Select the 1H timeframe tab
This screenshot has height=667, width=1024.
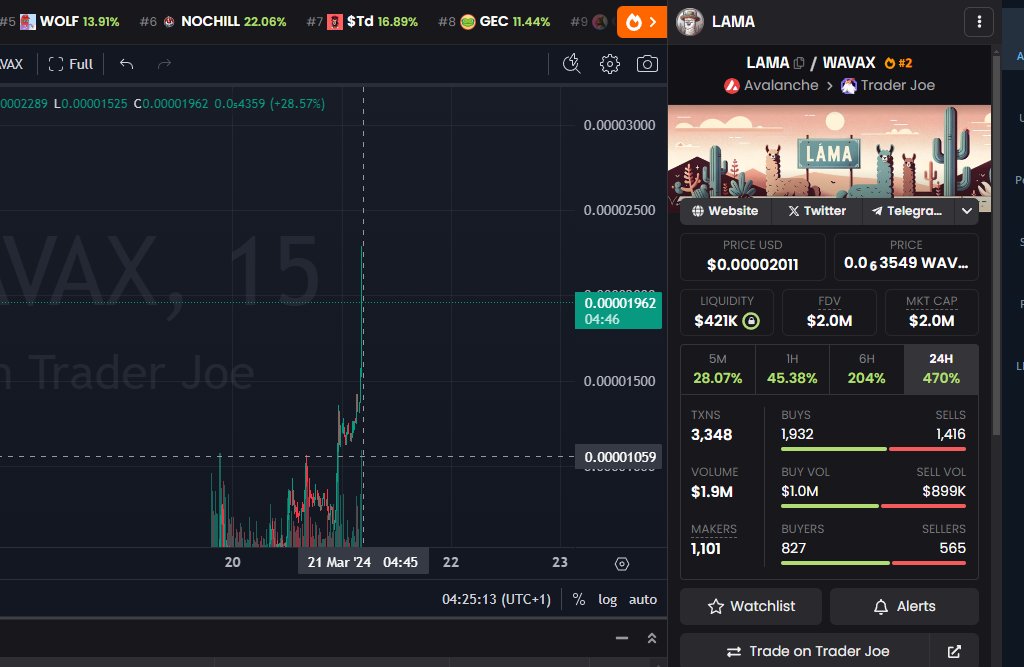pos(792,369)
